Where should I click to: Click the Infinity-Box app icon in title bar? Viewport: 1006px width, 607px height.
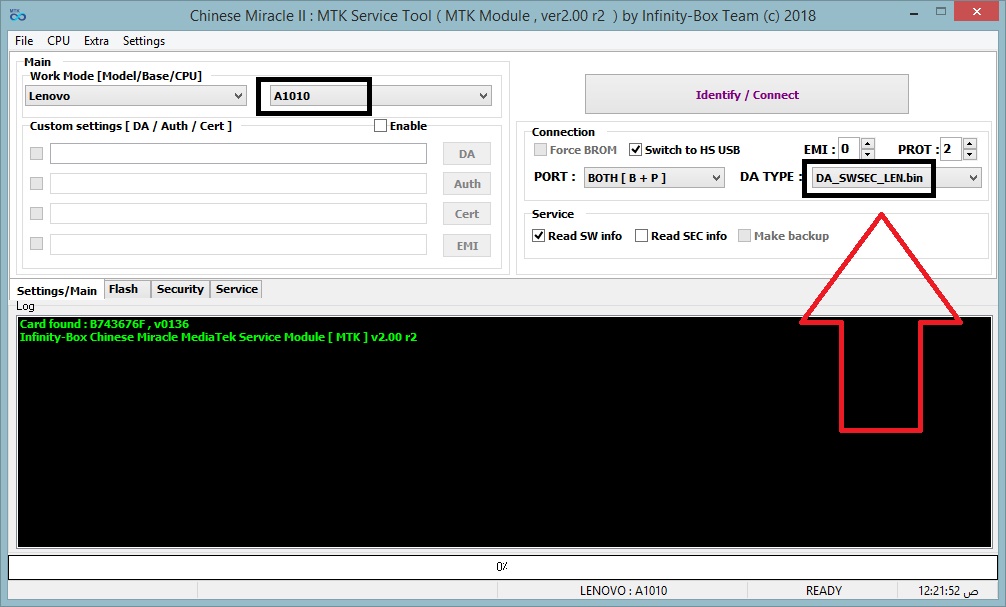pyautogui.click(x=18, y=14)
